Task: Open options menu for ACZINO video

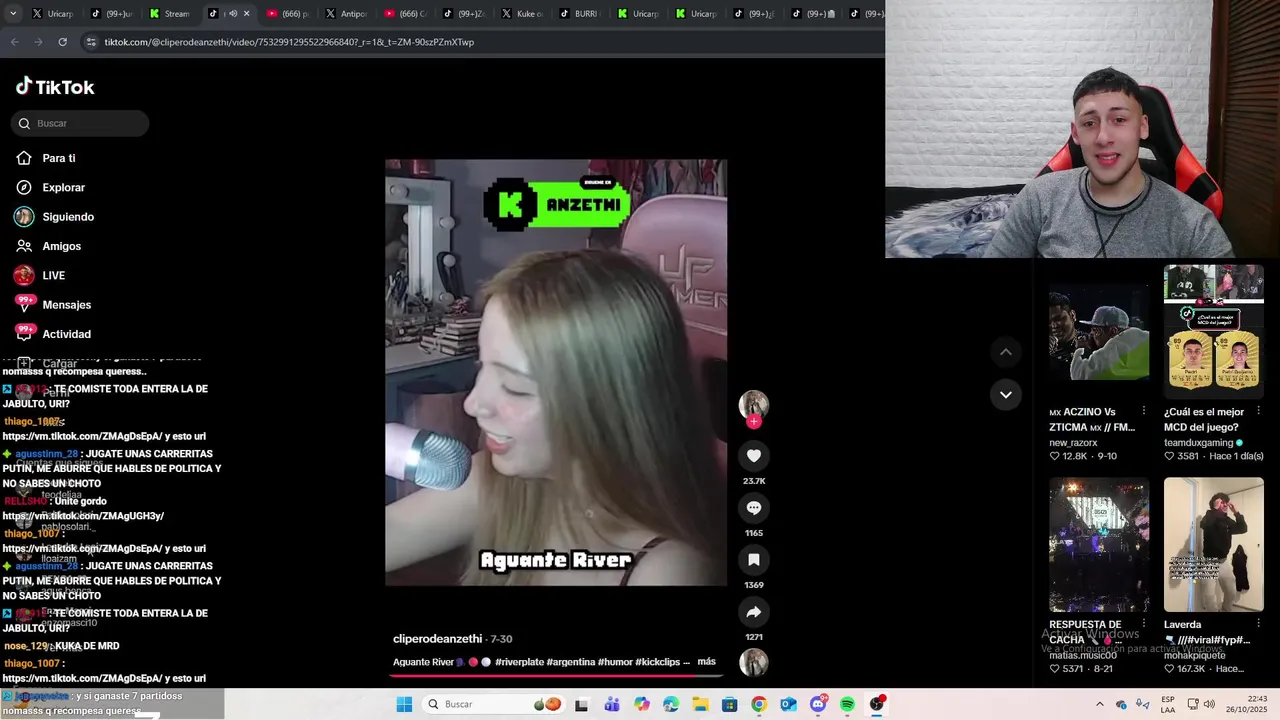Action: (1144, 411)
